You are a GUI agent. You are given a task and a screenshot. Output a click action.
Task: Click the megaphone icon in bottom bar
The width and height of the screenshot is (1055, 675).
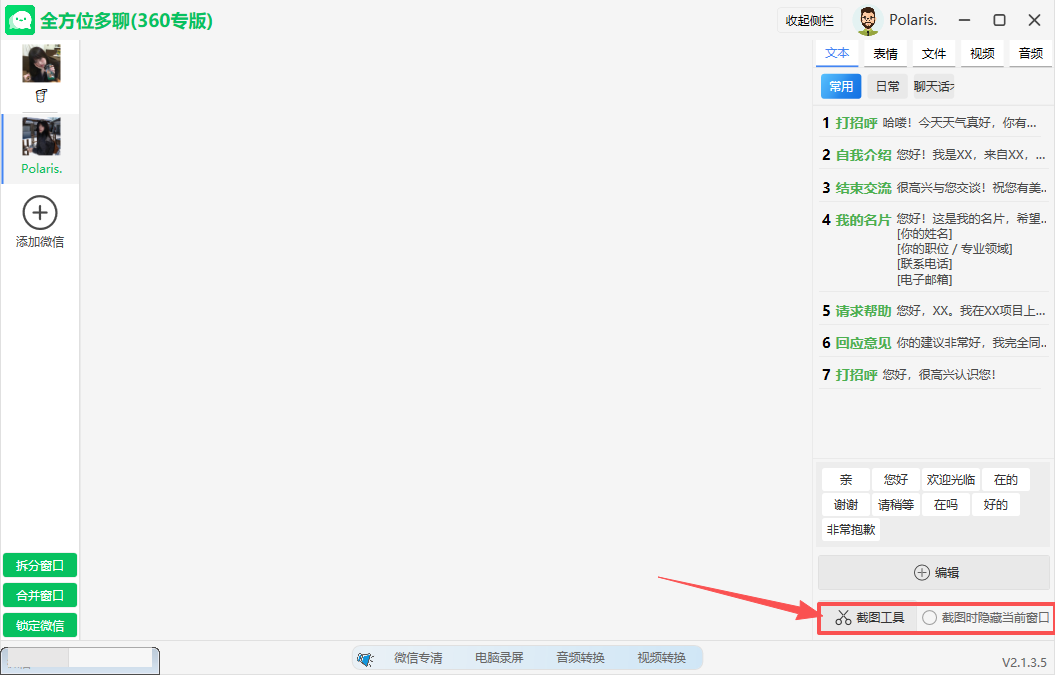click(365, 658)
